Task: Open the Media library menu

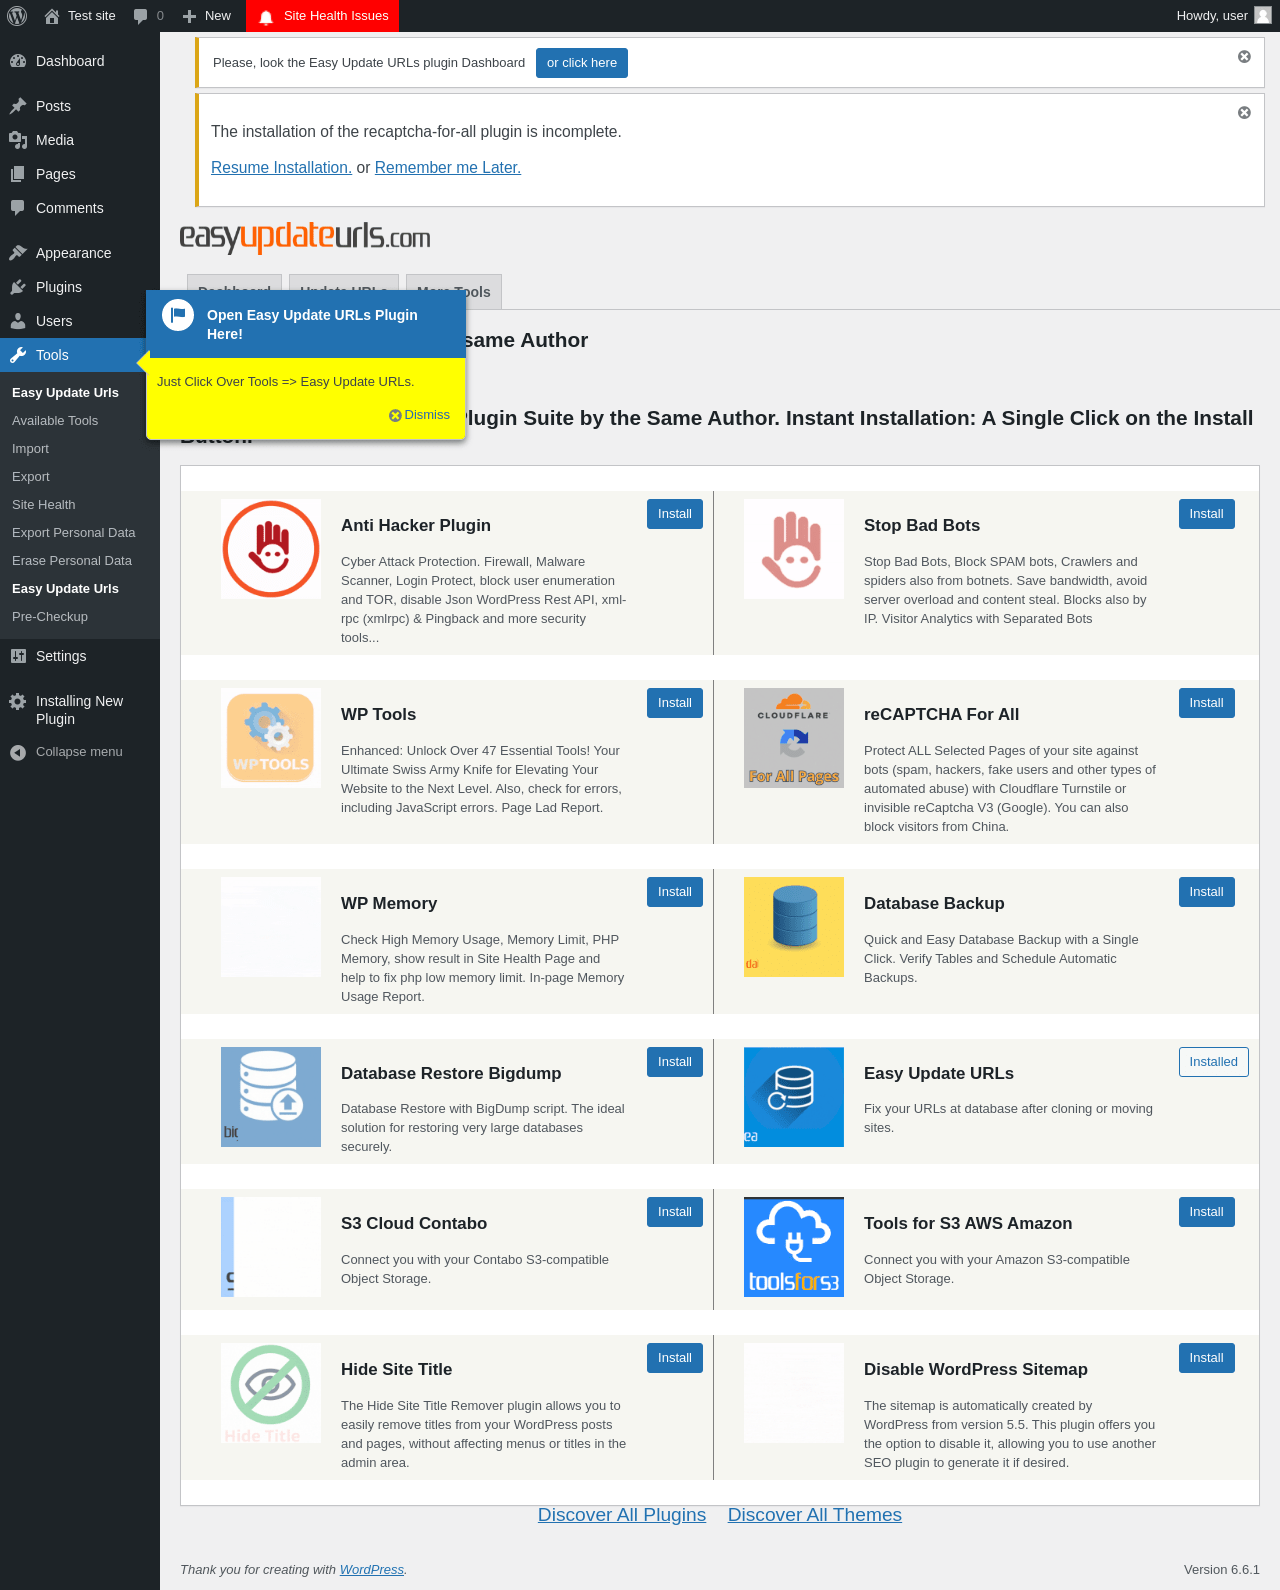Action: (80, 140)
